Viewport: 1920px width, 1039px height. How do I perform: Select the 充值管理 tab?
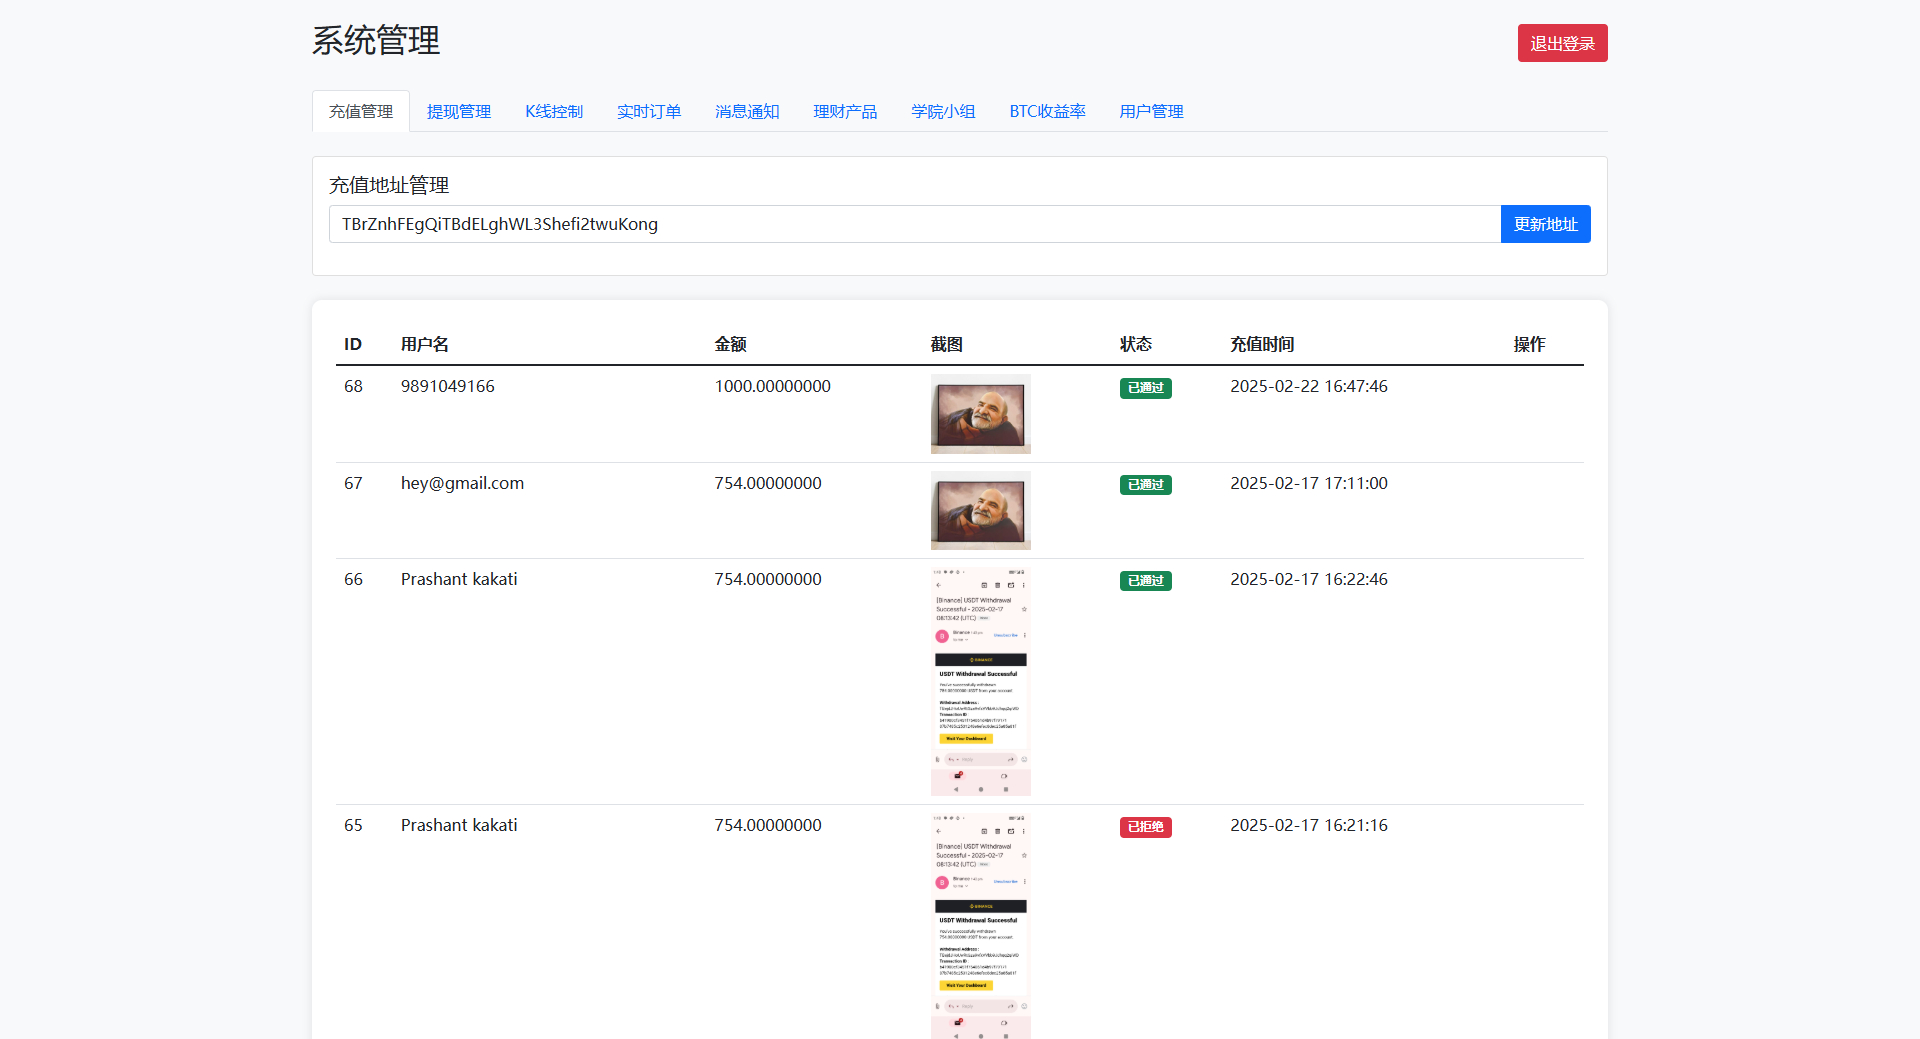pos(360,111)
